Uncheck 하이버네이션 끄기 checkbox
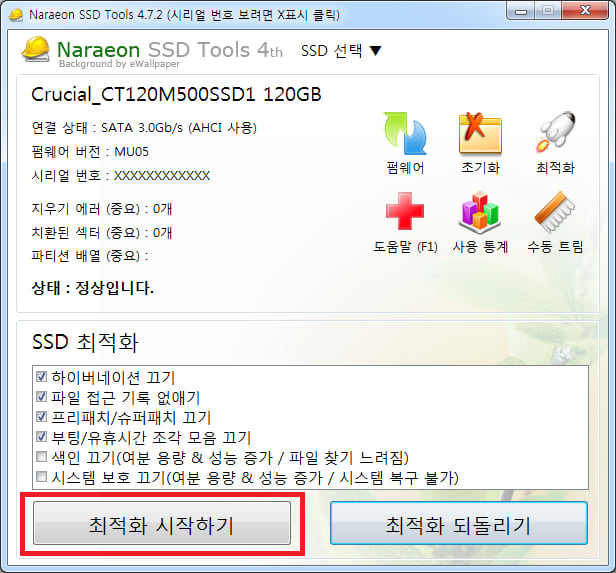 41,376
